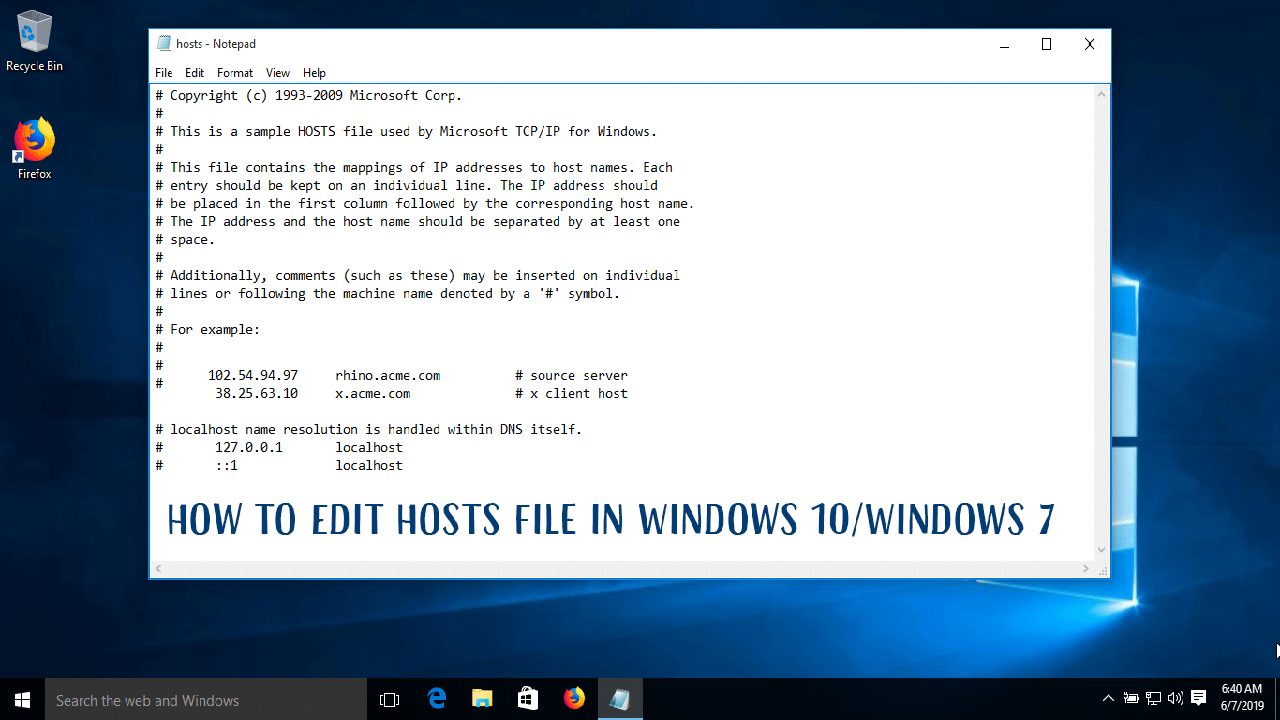Open the Start menu

point(21,698)
